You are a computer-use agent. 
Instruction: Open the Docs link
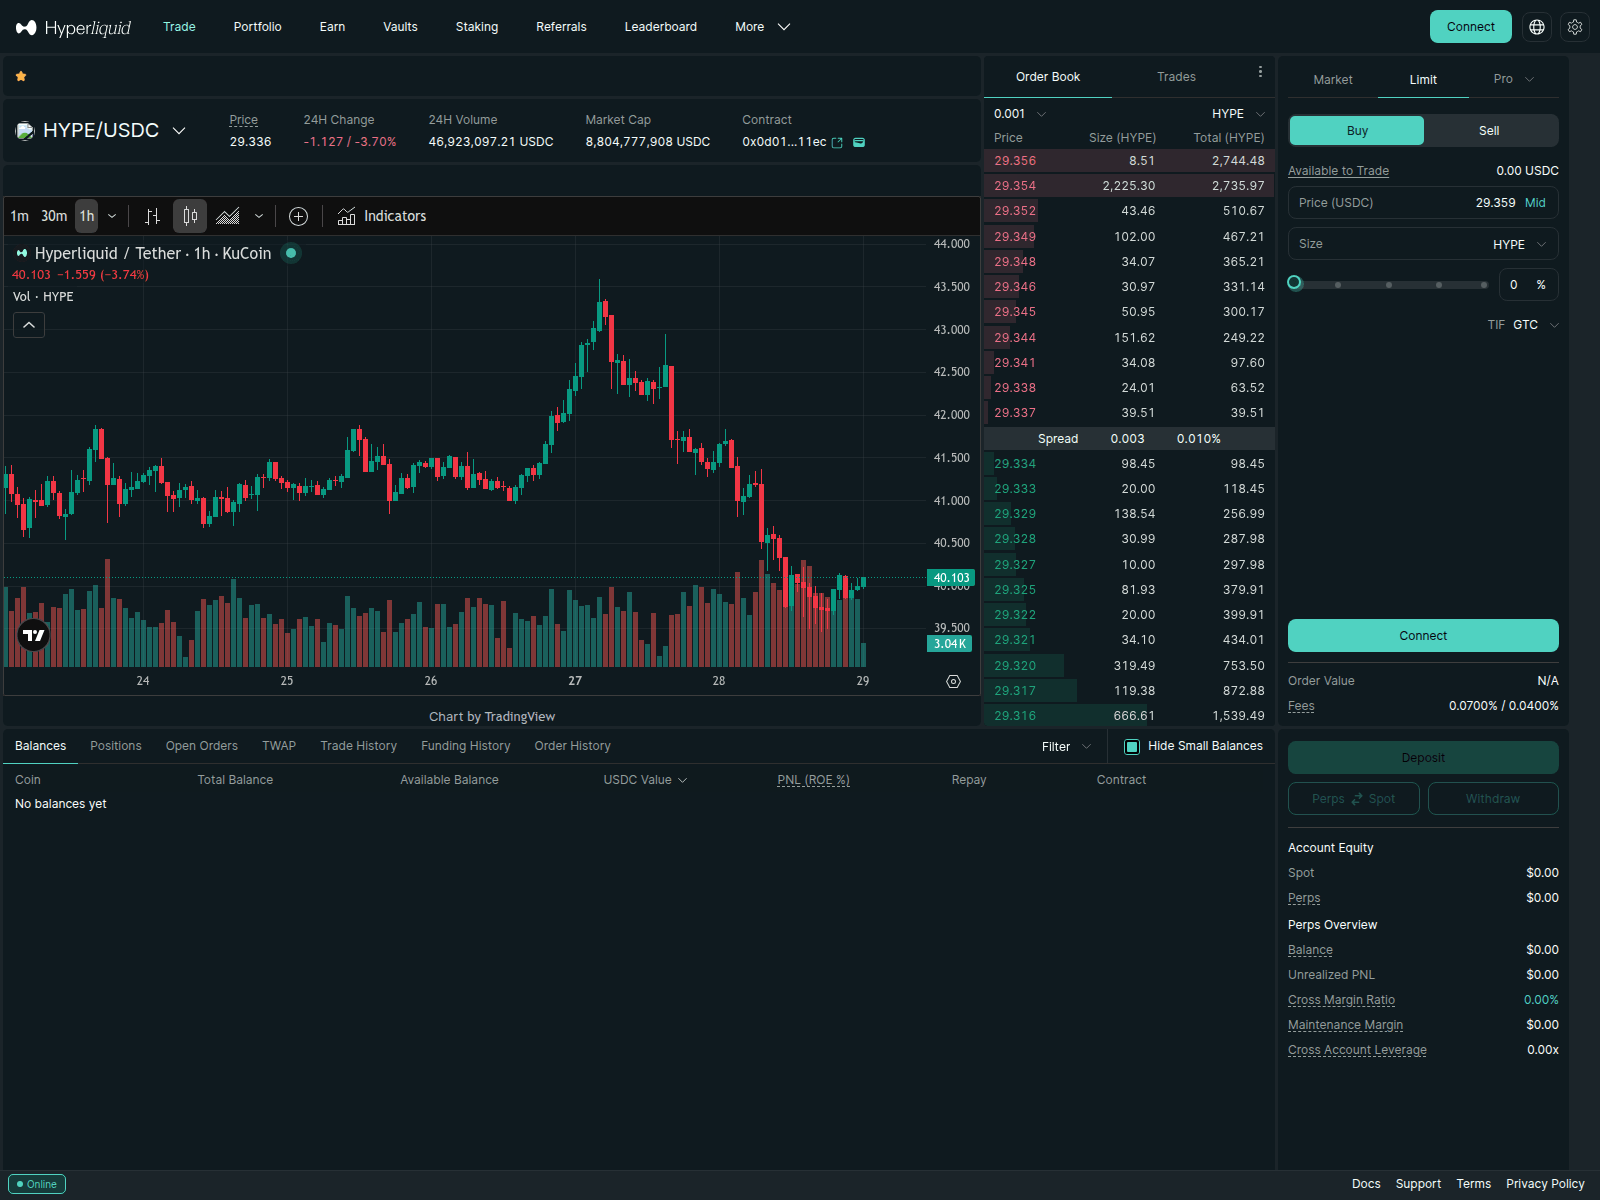(1366, 1184)
